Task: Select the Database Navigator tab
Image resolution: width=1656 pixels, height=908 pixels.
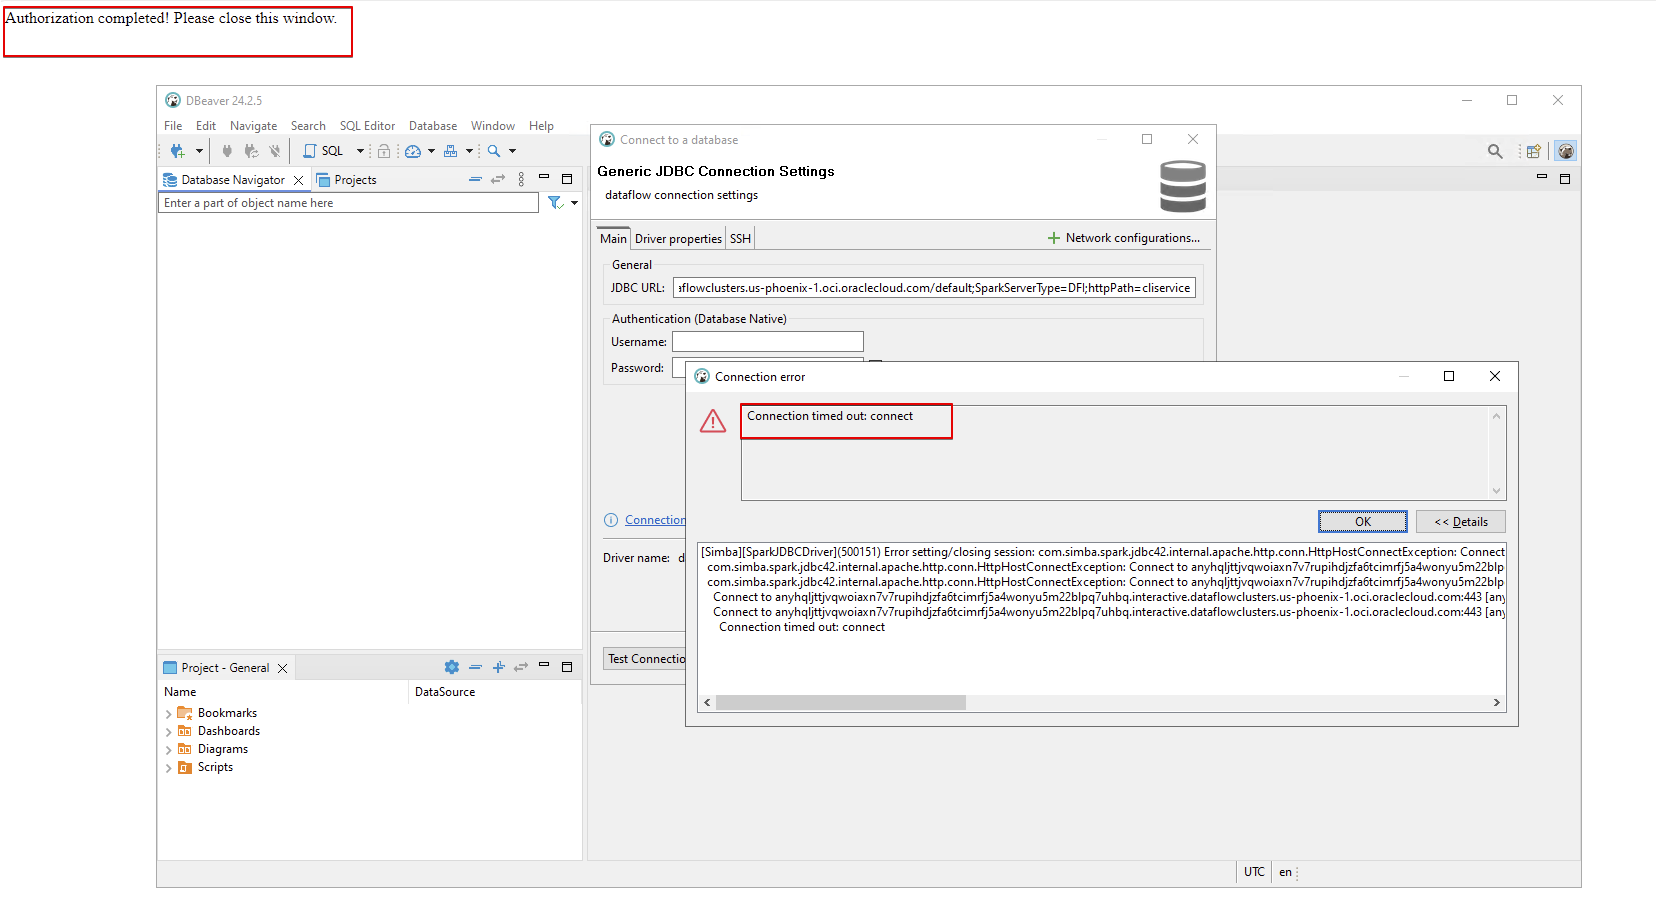Action: [x=233, y=180]
